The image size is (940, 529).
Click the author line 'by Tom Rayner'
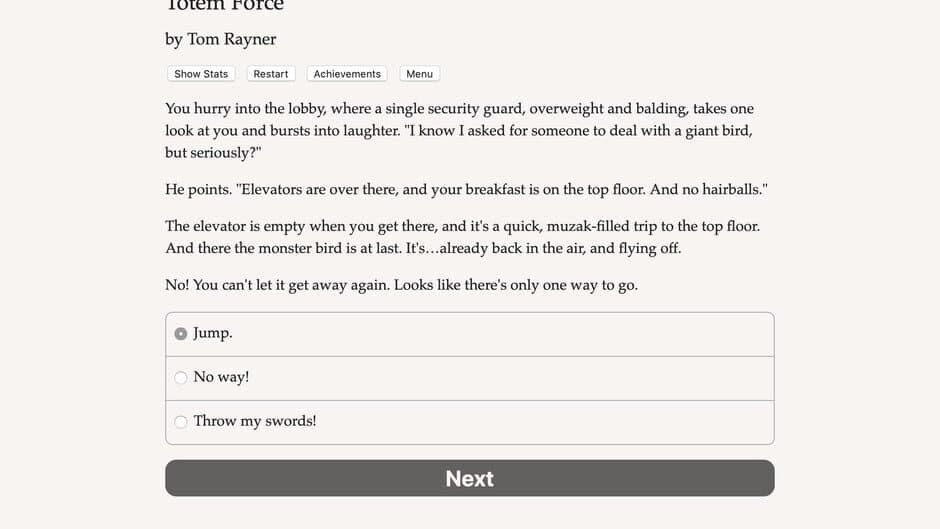coord(221,39)
